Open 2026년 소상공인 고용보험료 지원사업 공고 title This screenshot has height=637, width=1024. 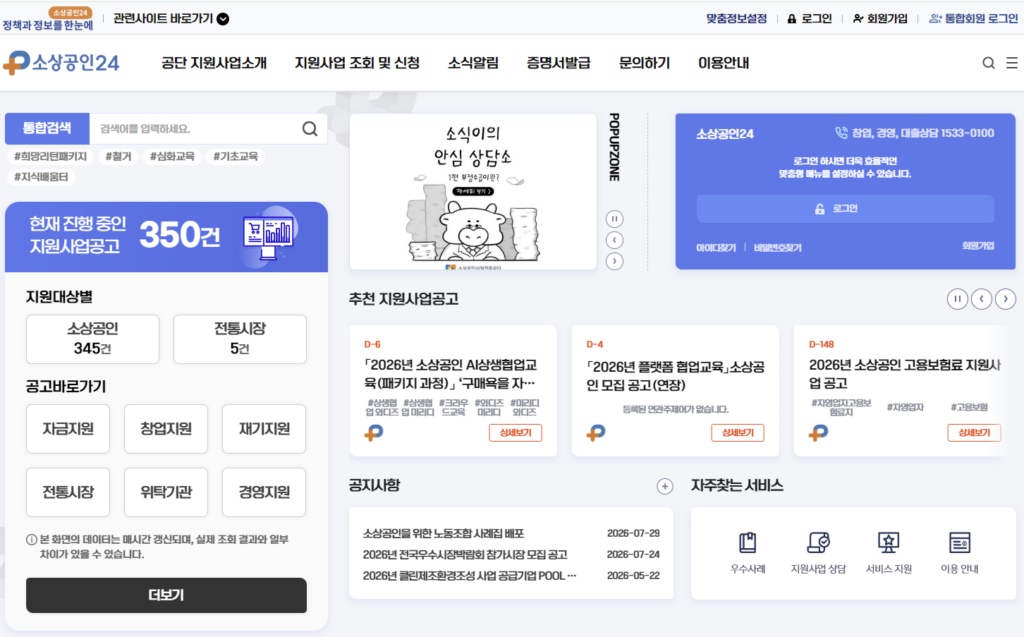(x=904, y=374)
